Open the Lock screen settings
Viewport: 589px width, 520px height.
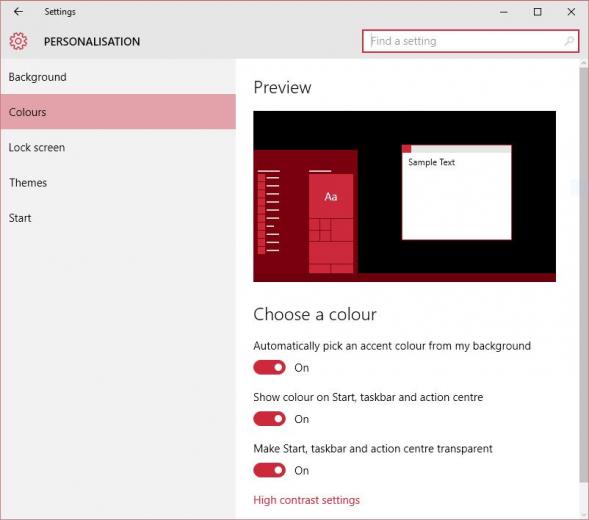pyautogui.click(x=118, y=147)
